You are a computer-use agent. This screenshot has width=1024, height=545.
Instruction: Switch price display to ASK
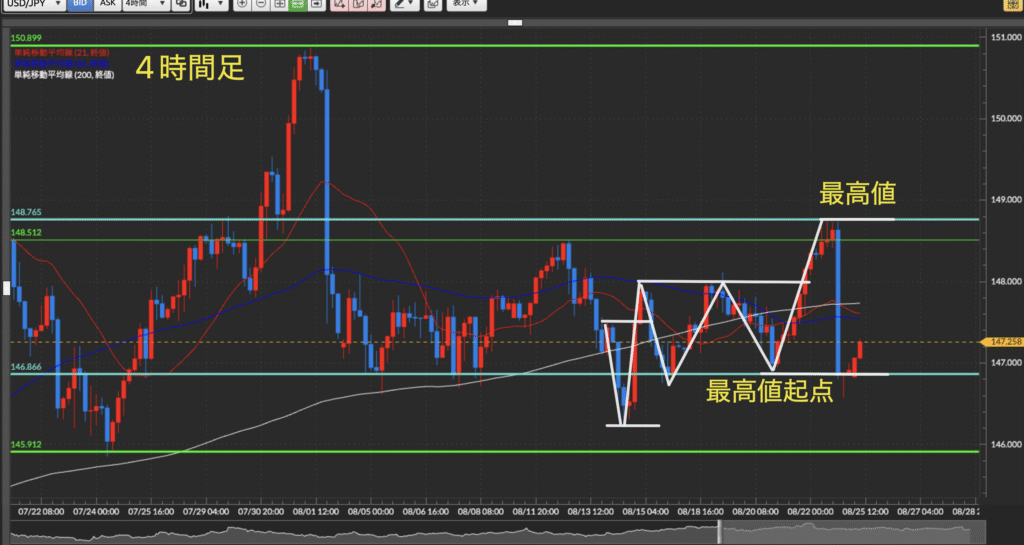click(x=107, y=4)
